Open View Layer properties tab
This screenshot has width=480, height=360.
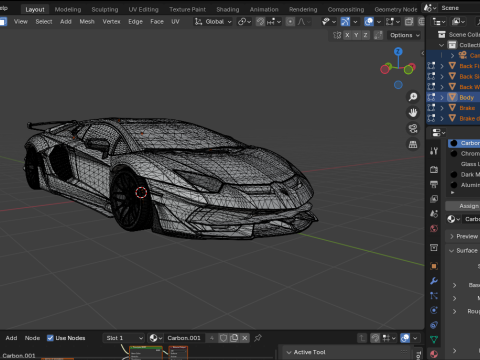434,199
